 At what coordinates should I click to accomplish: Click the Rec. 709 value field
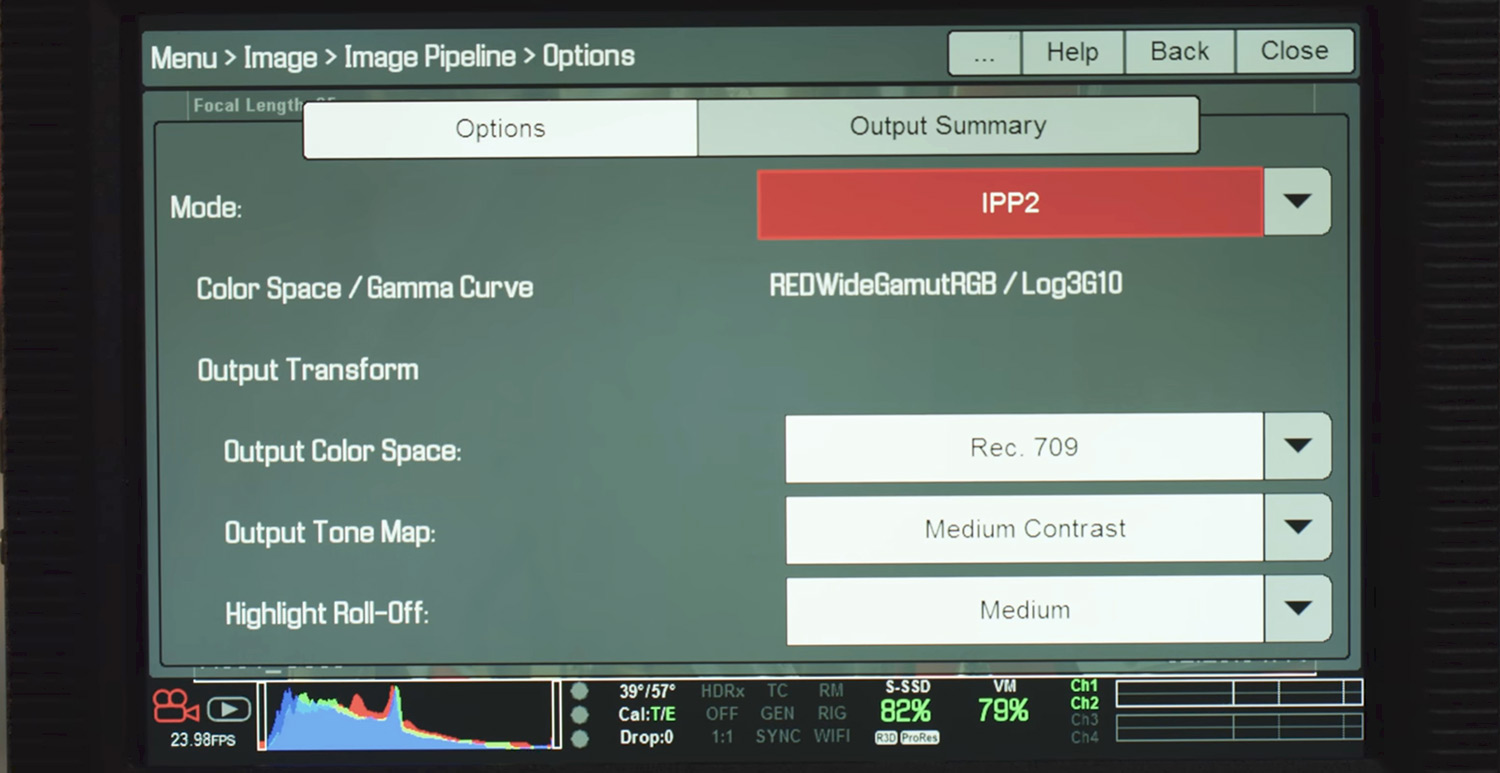point(1024,447)
